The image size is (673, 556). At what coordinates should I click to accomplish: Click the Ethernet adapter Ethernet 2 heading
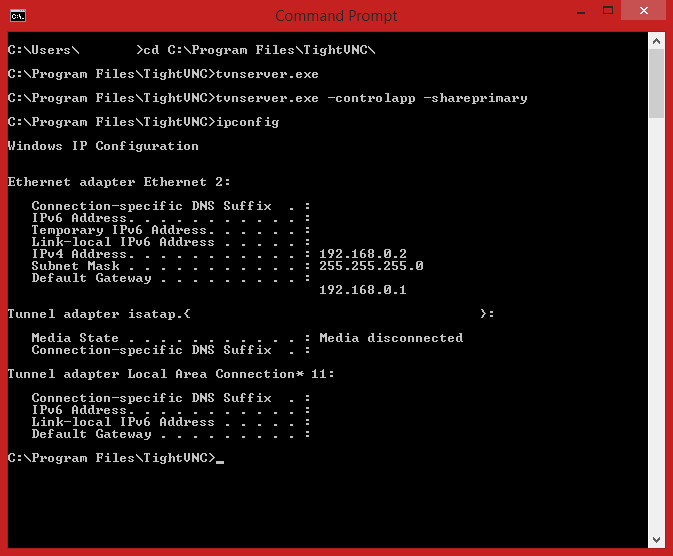(119, 182)
